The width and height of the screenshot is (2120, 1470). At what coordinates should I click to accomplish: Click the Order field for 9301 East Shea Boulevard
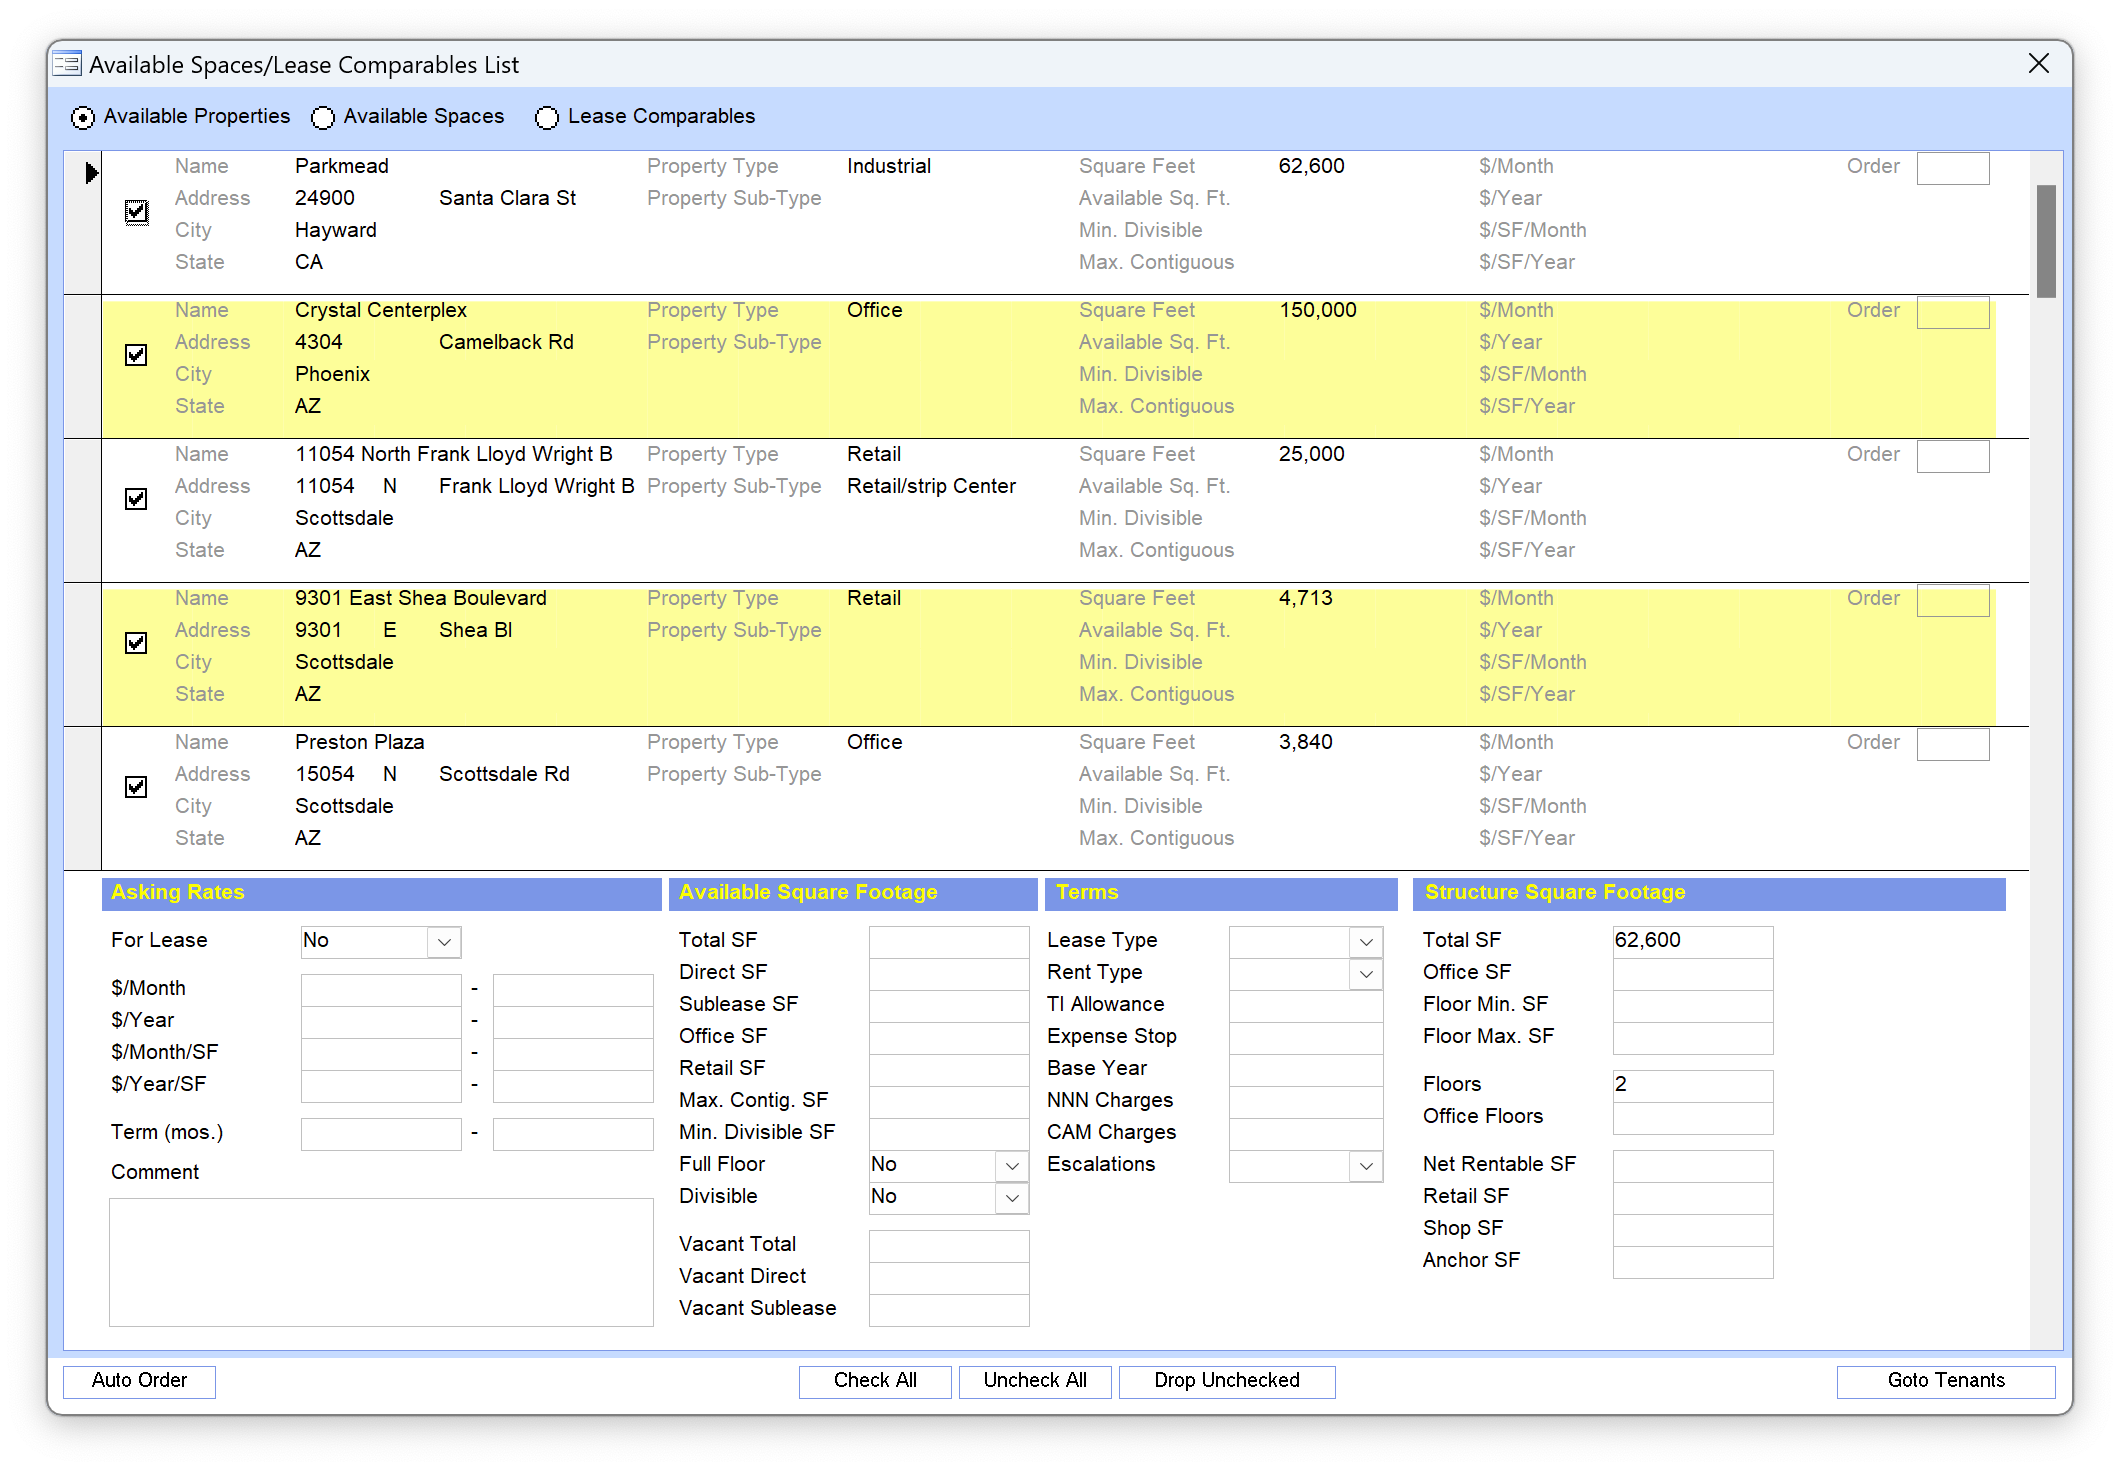click(x=1953, y=600)
